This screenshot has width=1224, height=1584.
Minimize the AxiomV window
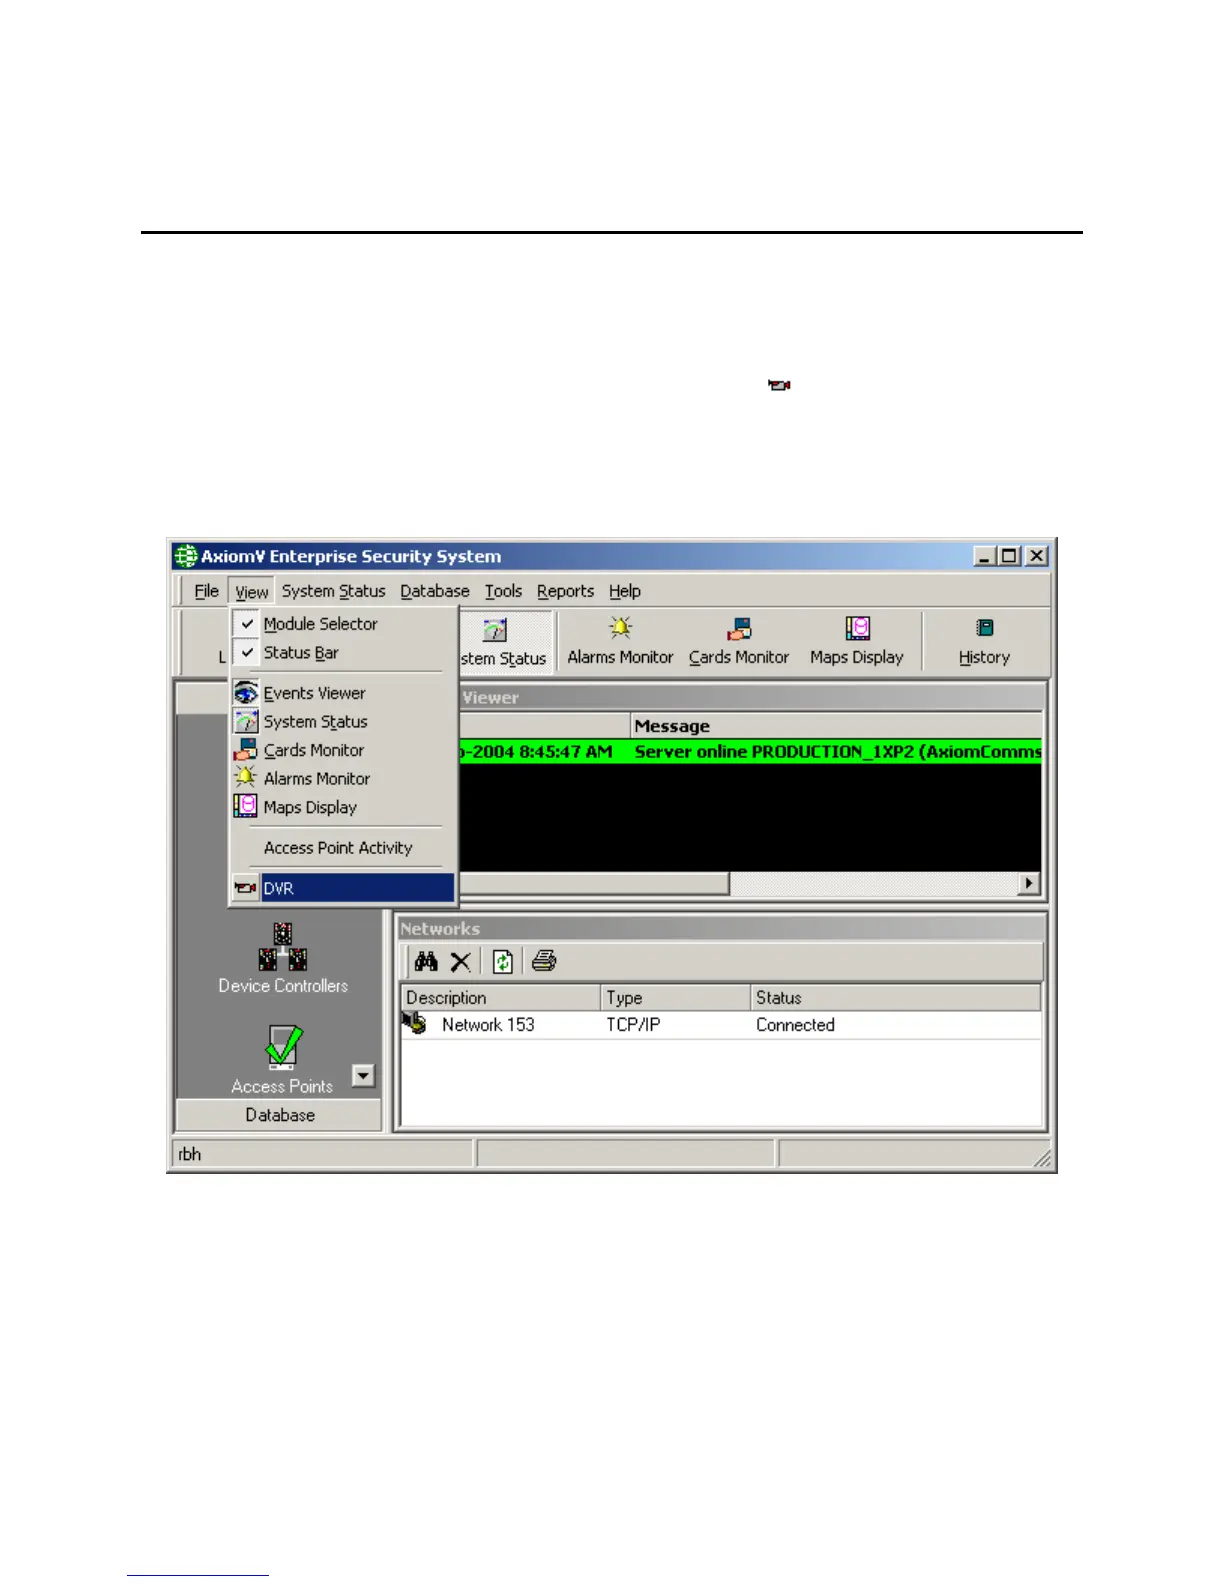click(x=985, y=556)
